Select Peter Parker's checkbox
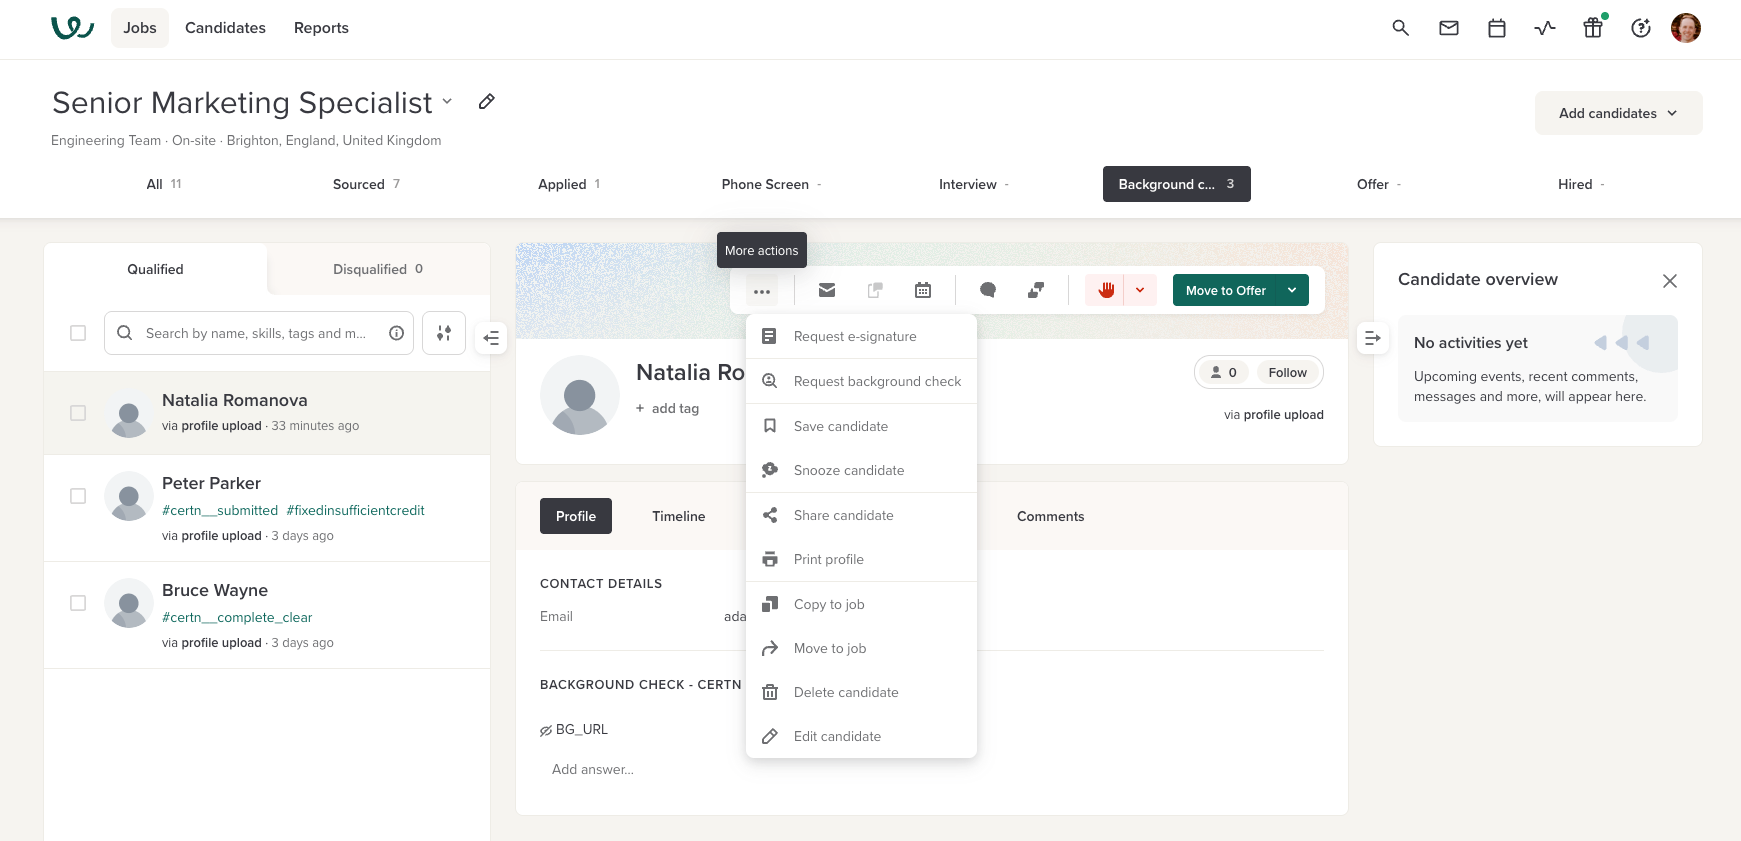 point(78,496)
